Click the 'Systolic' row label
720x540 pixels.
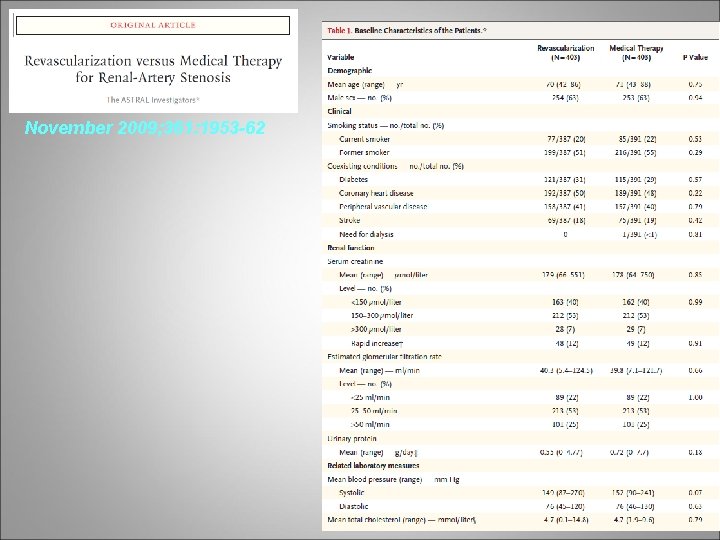coord(351,493)
